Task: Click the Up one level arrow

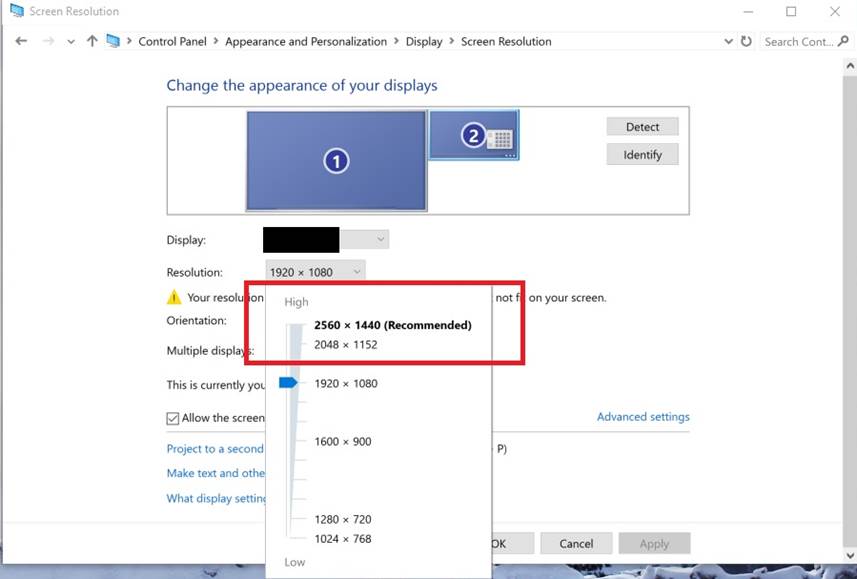Action: pos(92,41)
